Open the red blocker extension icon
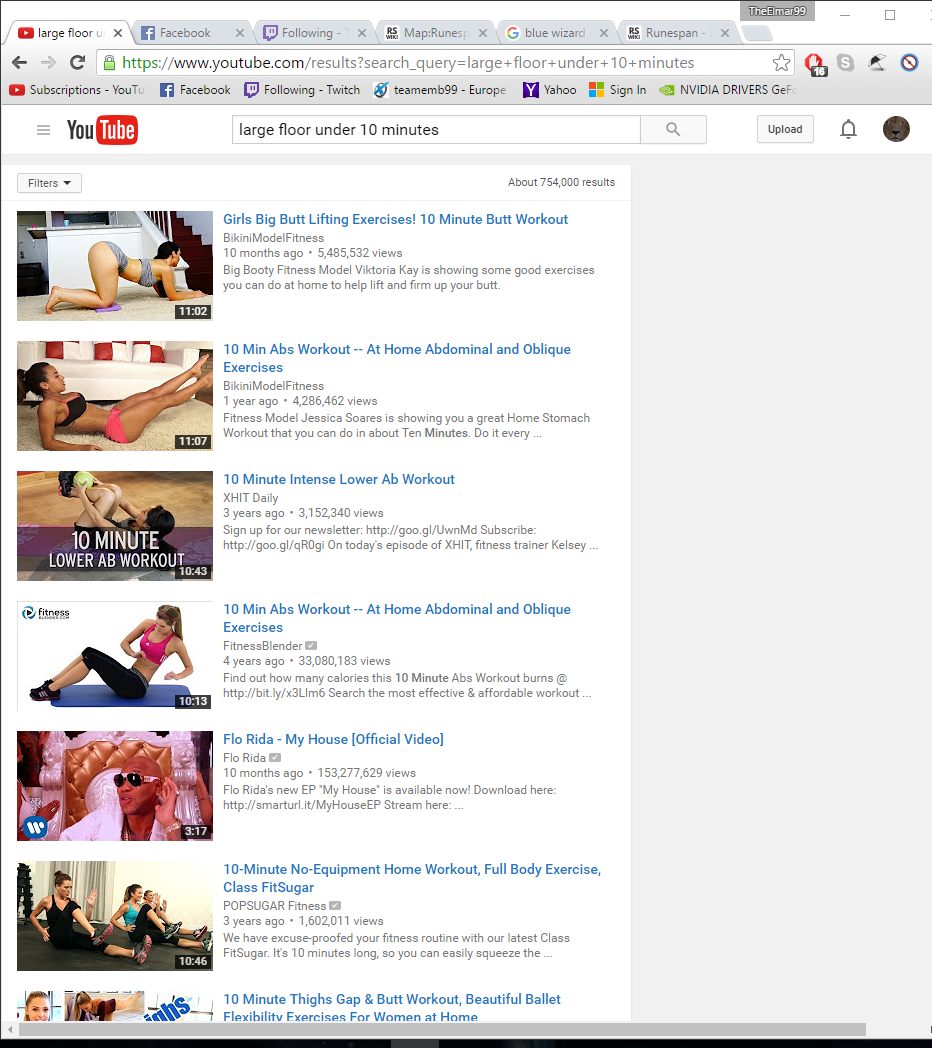The image size is (932, 1048). tap(909, 63)
